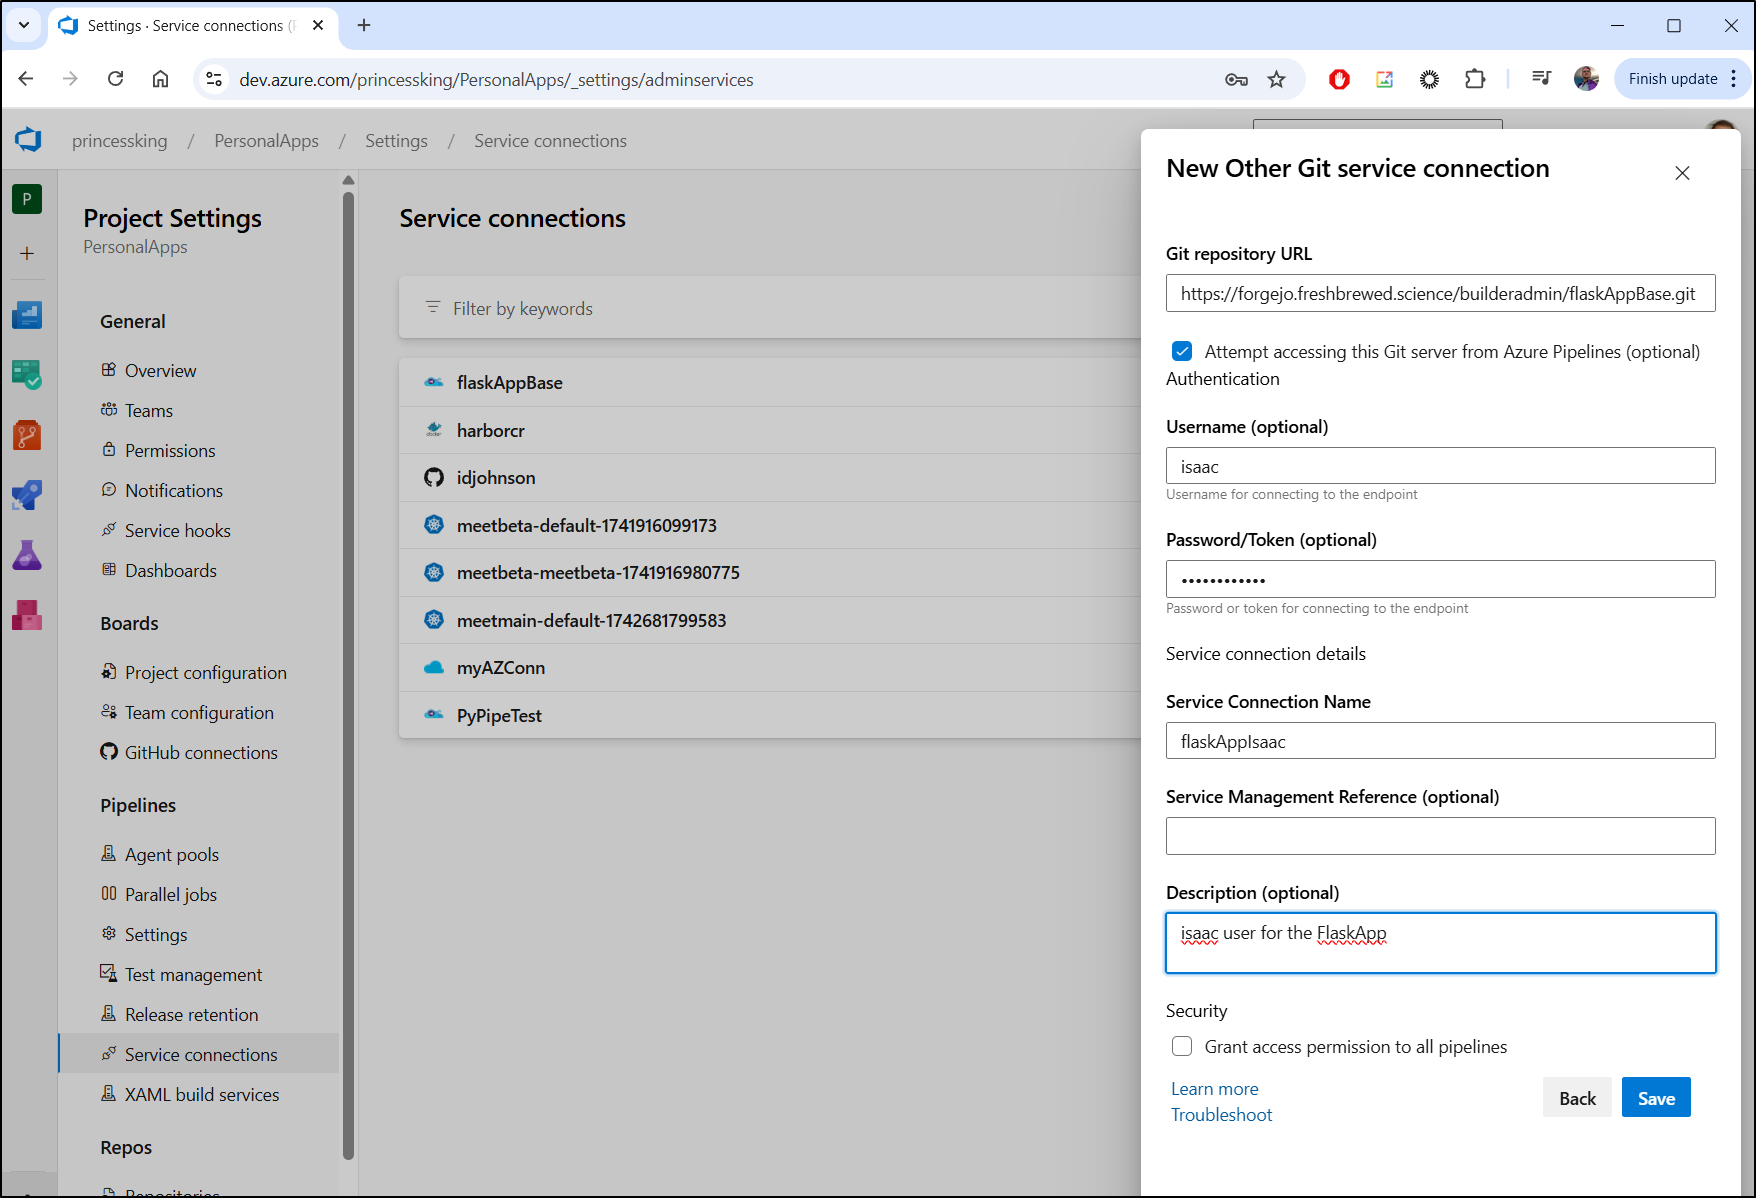Click Filter by keywords box

[770, 308]
